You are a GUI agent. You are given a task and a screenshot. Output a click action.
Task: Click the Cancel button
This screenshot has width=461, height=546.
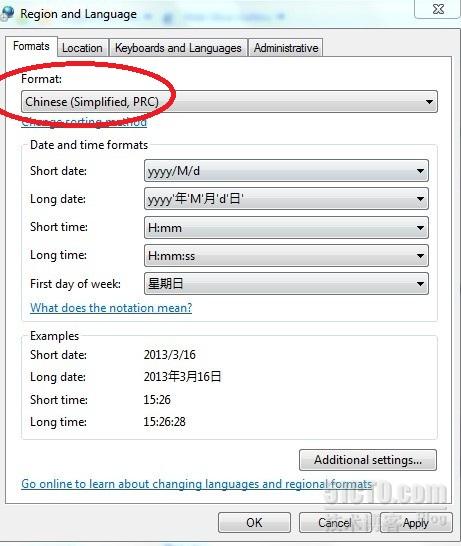point(335,522)
